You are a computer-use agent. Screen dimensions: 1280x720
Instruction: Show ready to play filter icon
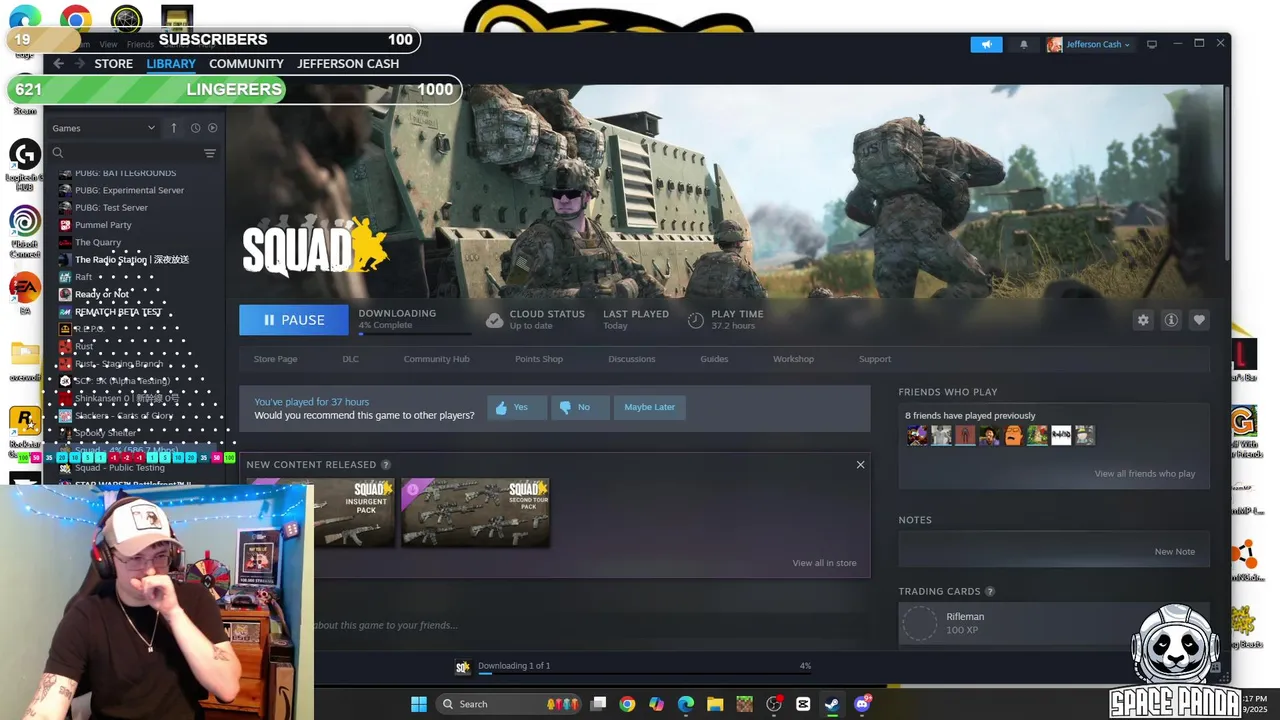pyautogui.click(x=212, y=128)
